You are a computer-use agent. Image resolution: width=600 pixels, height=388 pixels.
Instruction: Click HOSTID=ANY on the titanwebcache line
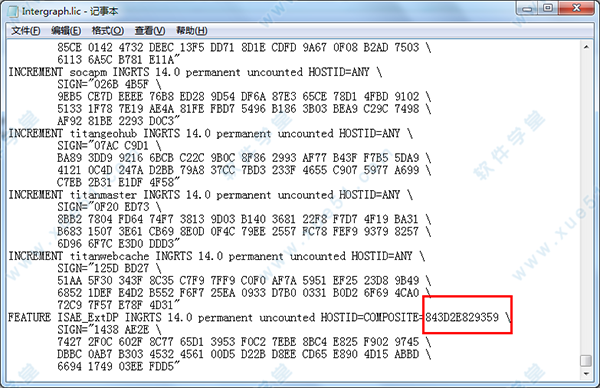(382, 256)
